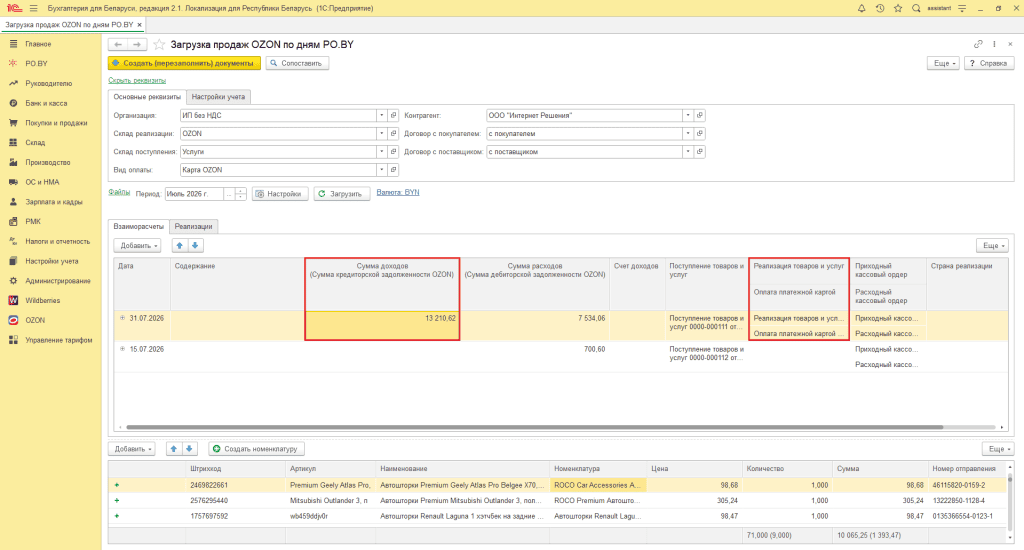Open OZON sidebar section

[x=35, y=320]
